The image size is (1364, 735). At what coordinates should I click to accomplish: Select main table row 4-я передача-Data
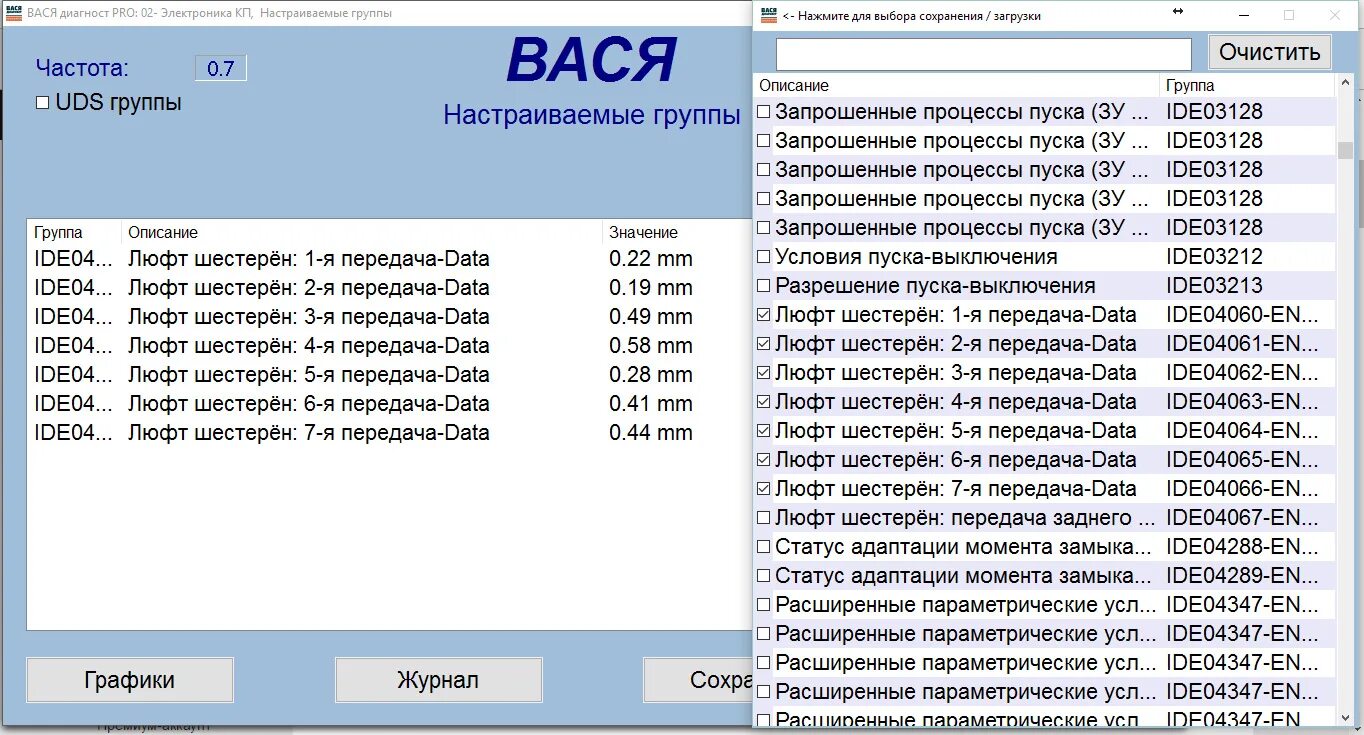pos(389,346)
